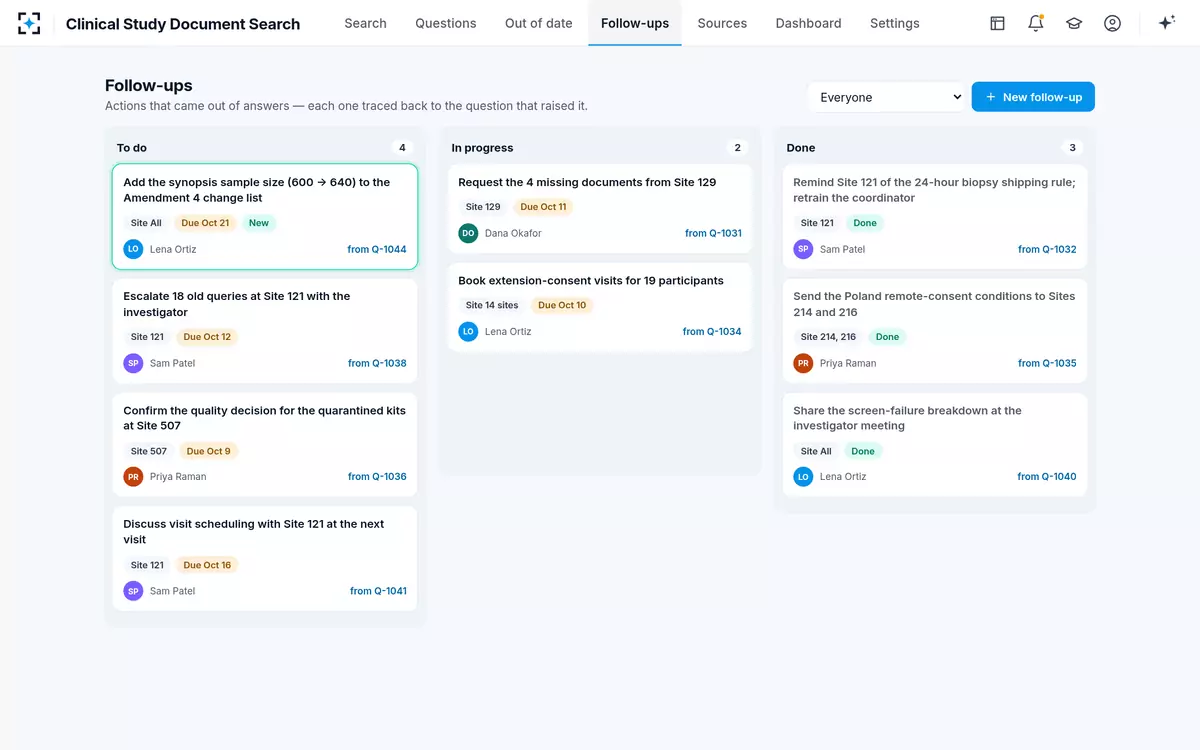The height and width of the screenshot is (750, 1200).
Task: Open the from Q-1036 link
Action: click(x=377, y=477)
